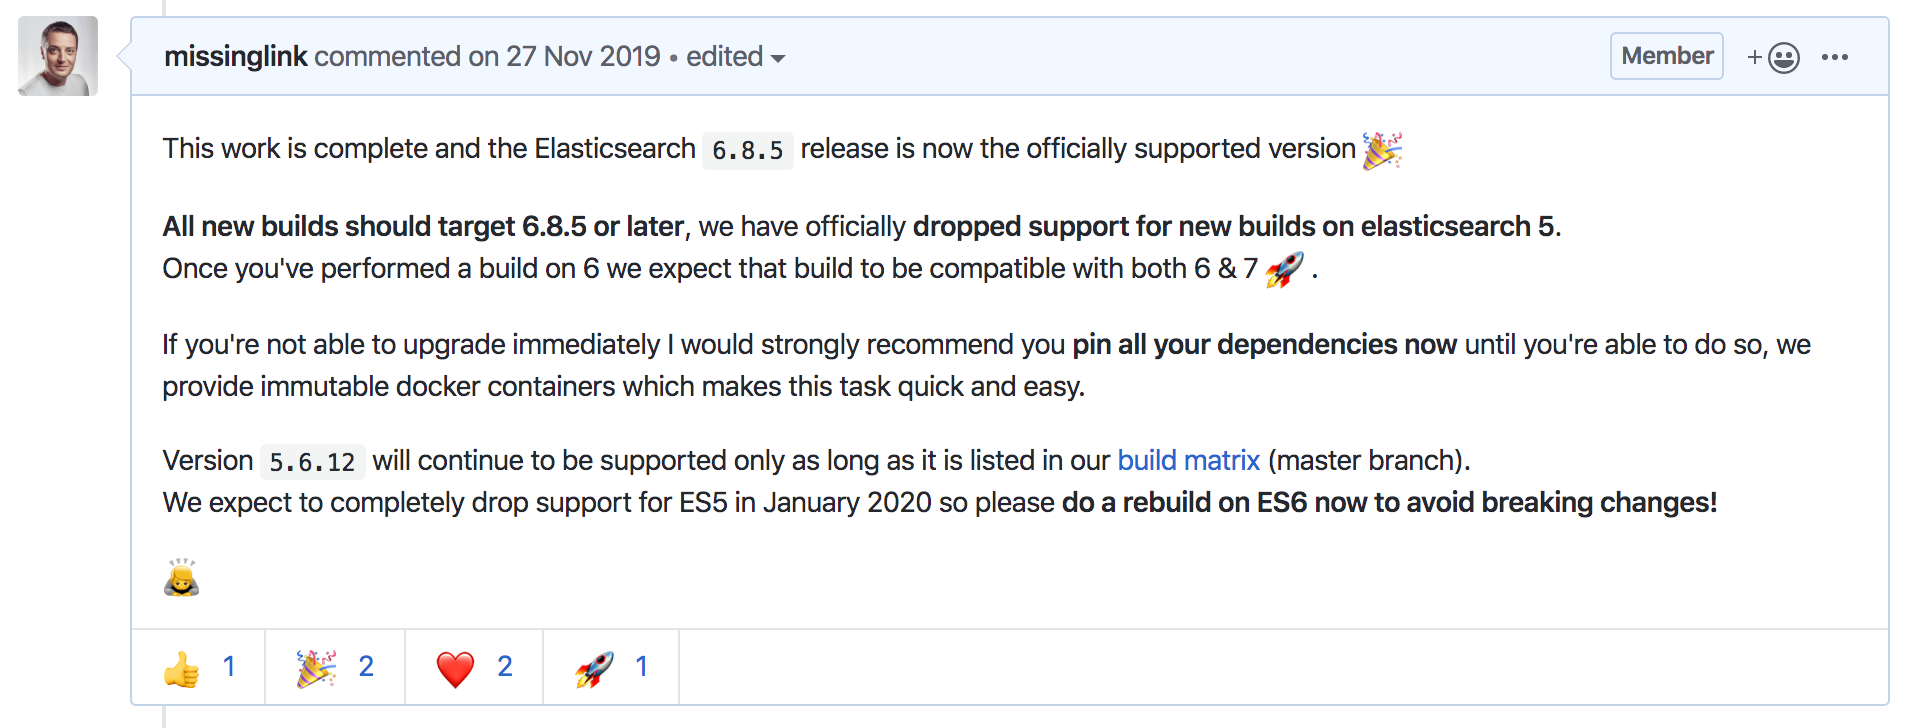Click the bowing person emoji in comment

click(x=181, y=577)
